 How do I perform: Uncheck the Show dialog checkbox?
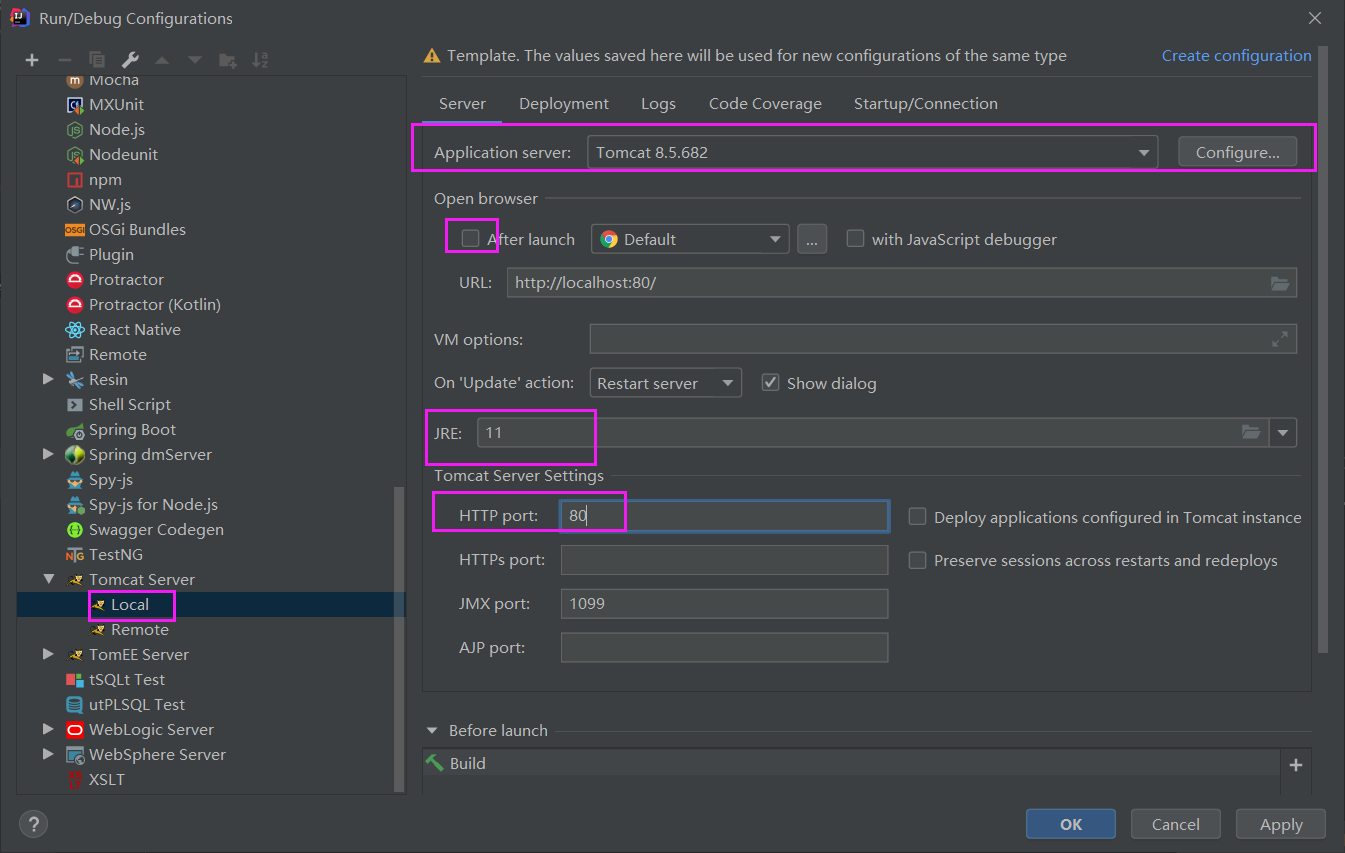pyautogui.click(x=770, y=383)
